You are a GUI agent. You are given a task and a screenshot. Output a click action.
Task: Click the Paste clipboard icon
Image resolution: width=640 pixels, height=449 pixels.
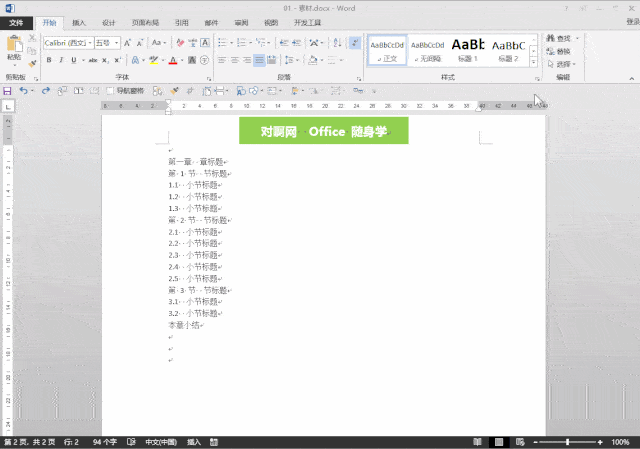(14, 44)
